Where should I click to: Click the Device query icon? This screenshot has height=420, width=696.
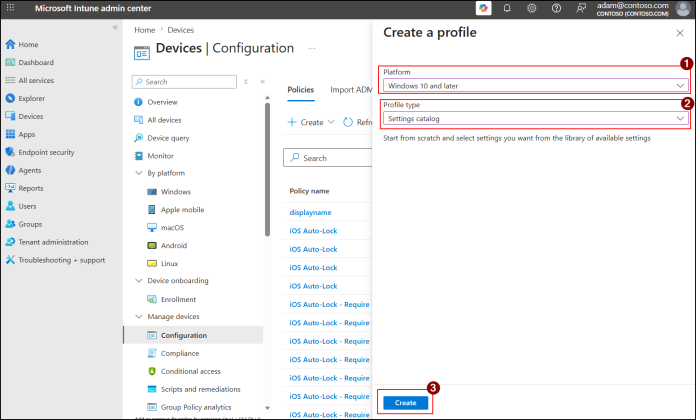point(138,138)
